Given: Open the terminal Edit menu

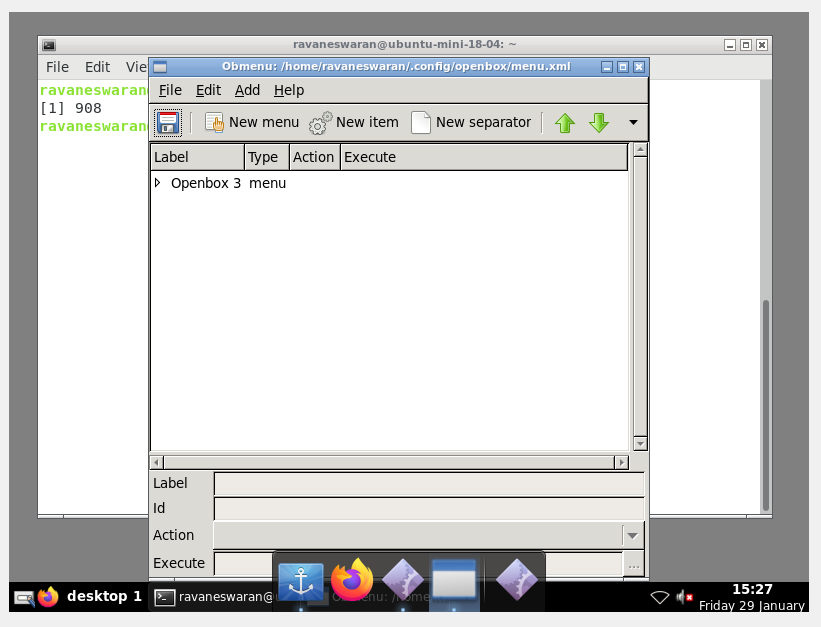Looking at the screenshot, I should tap(97, 67).
